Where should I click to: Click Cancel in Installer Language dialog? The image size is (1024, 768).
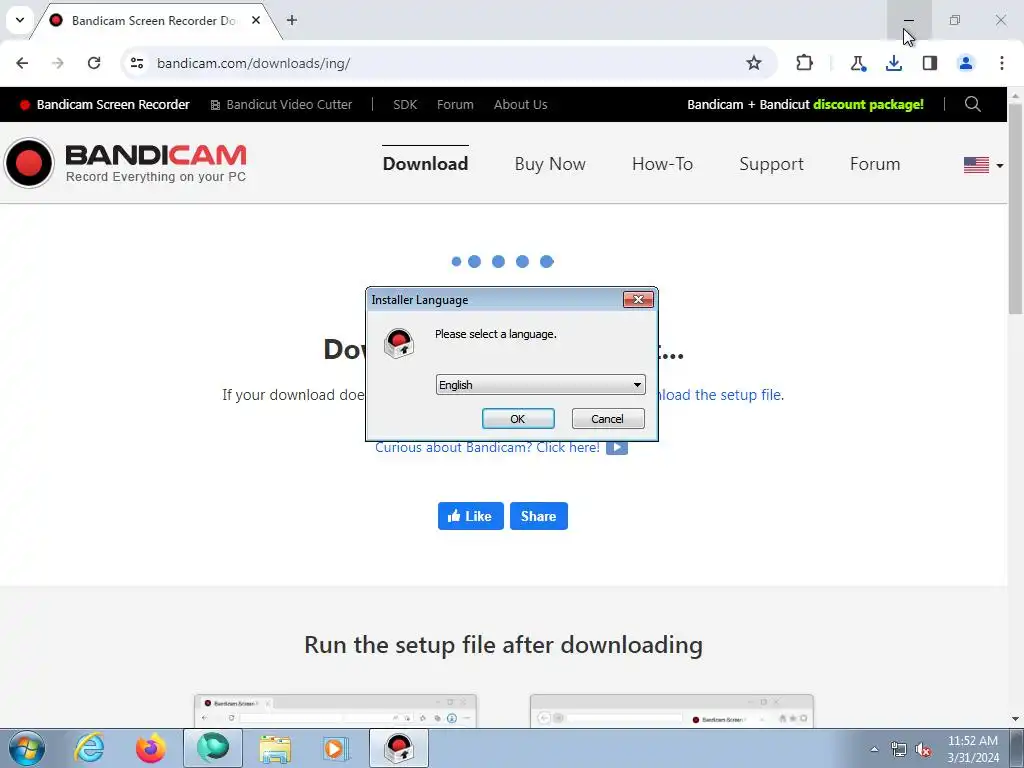[607, 419]
